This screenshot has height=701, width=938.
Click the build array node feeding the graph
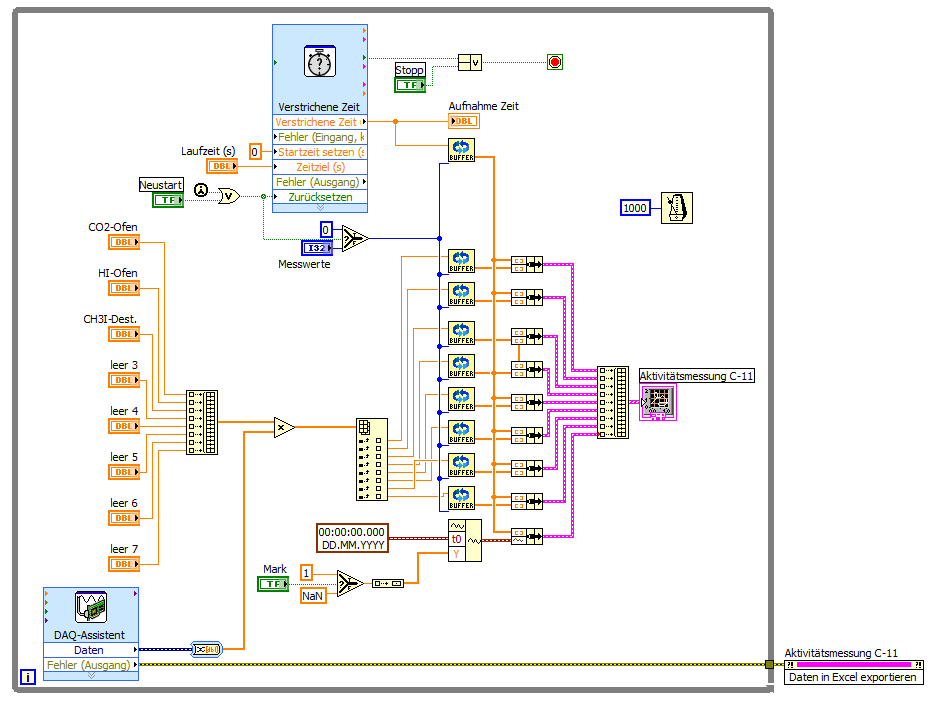613,403
